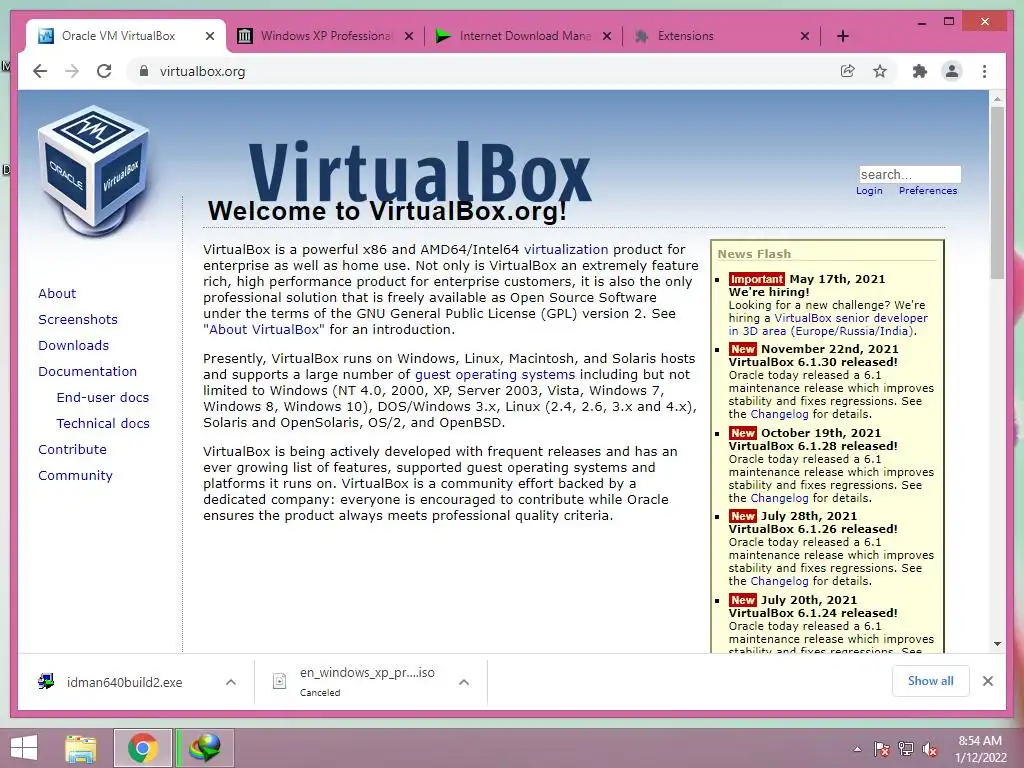Click the "Welcome to VirtualBox.org!" heading
1024x768 pixels.
pyautogui.click(x=387, y=211)
